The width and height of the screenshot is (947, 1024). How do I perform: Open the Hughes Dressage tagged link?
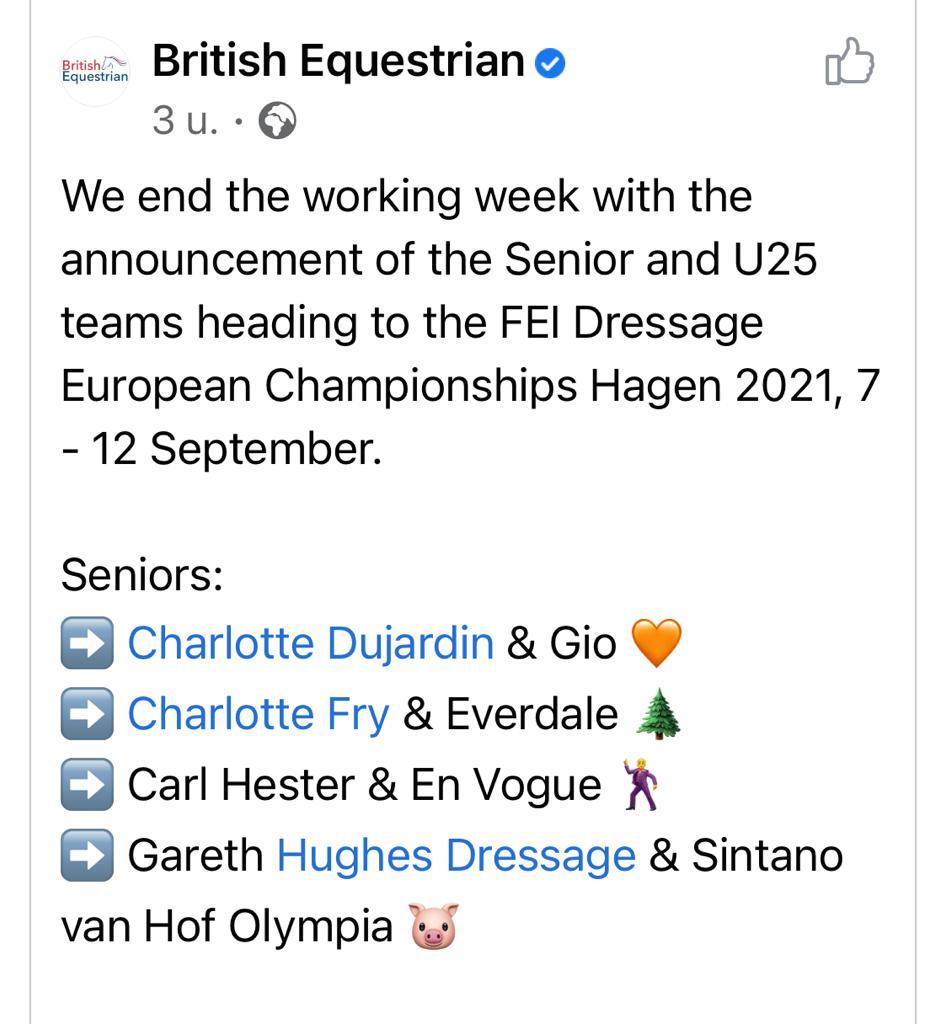[x=457, y=856]
